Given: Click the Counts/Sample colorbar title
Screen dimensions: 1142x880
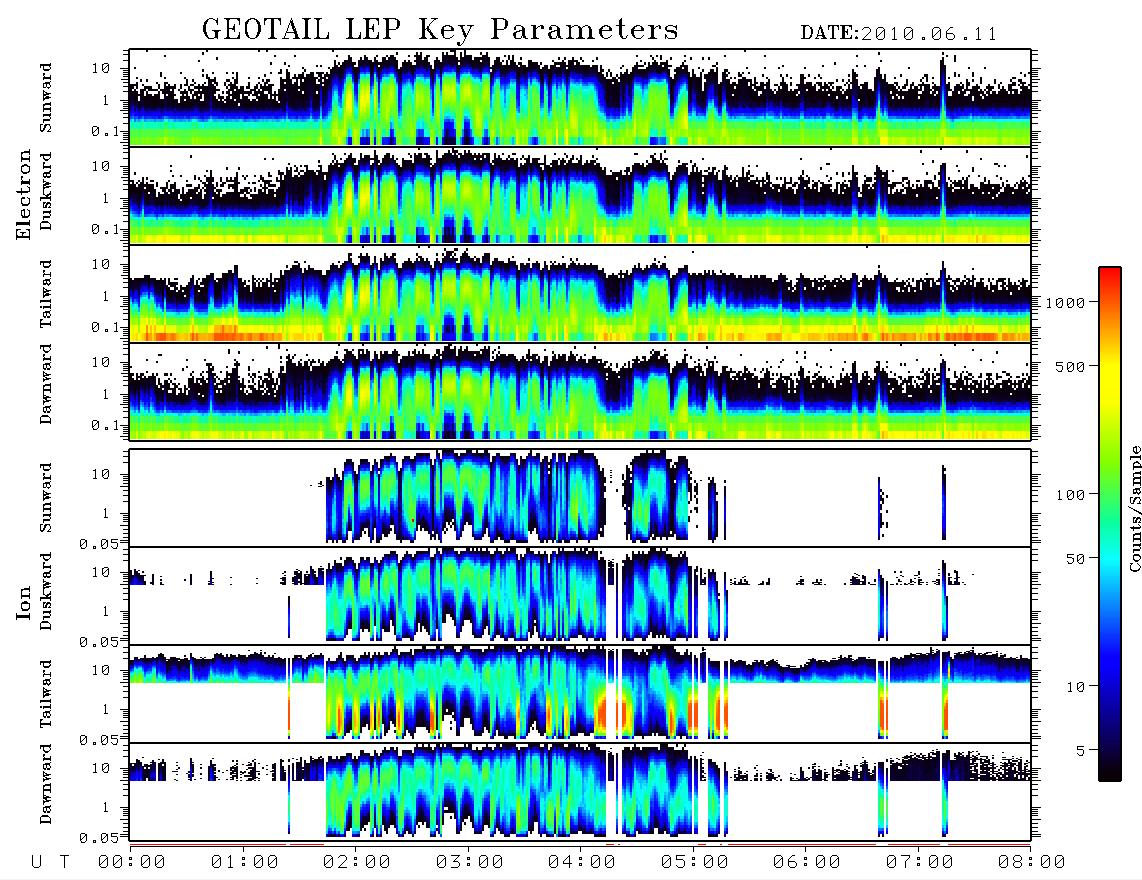Looking at the screenshot, I should tap(1134, 508).
